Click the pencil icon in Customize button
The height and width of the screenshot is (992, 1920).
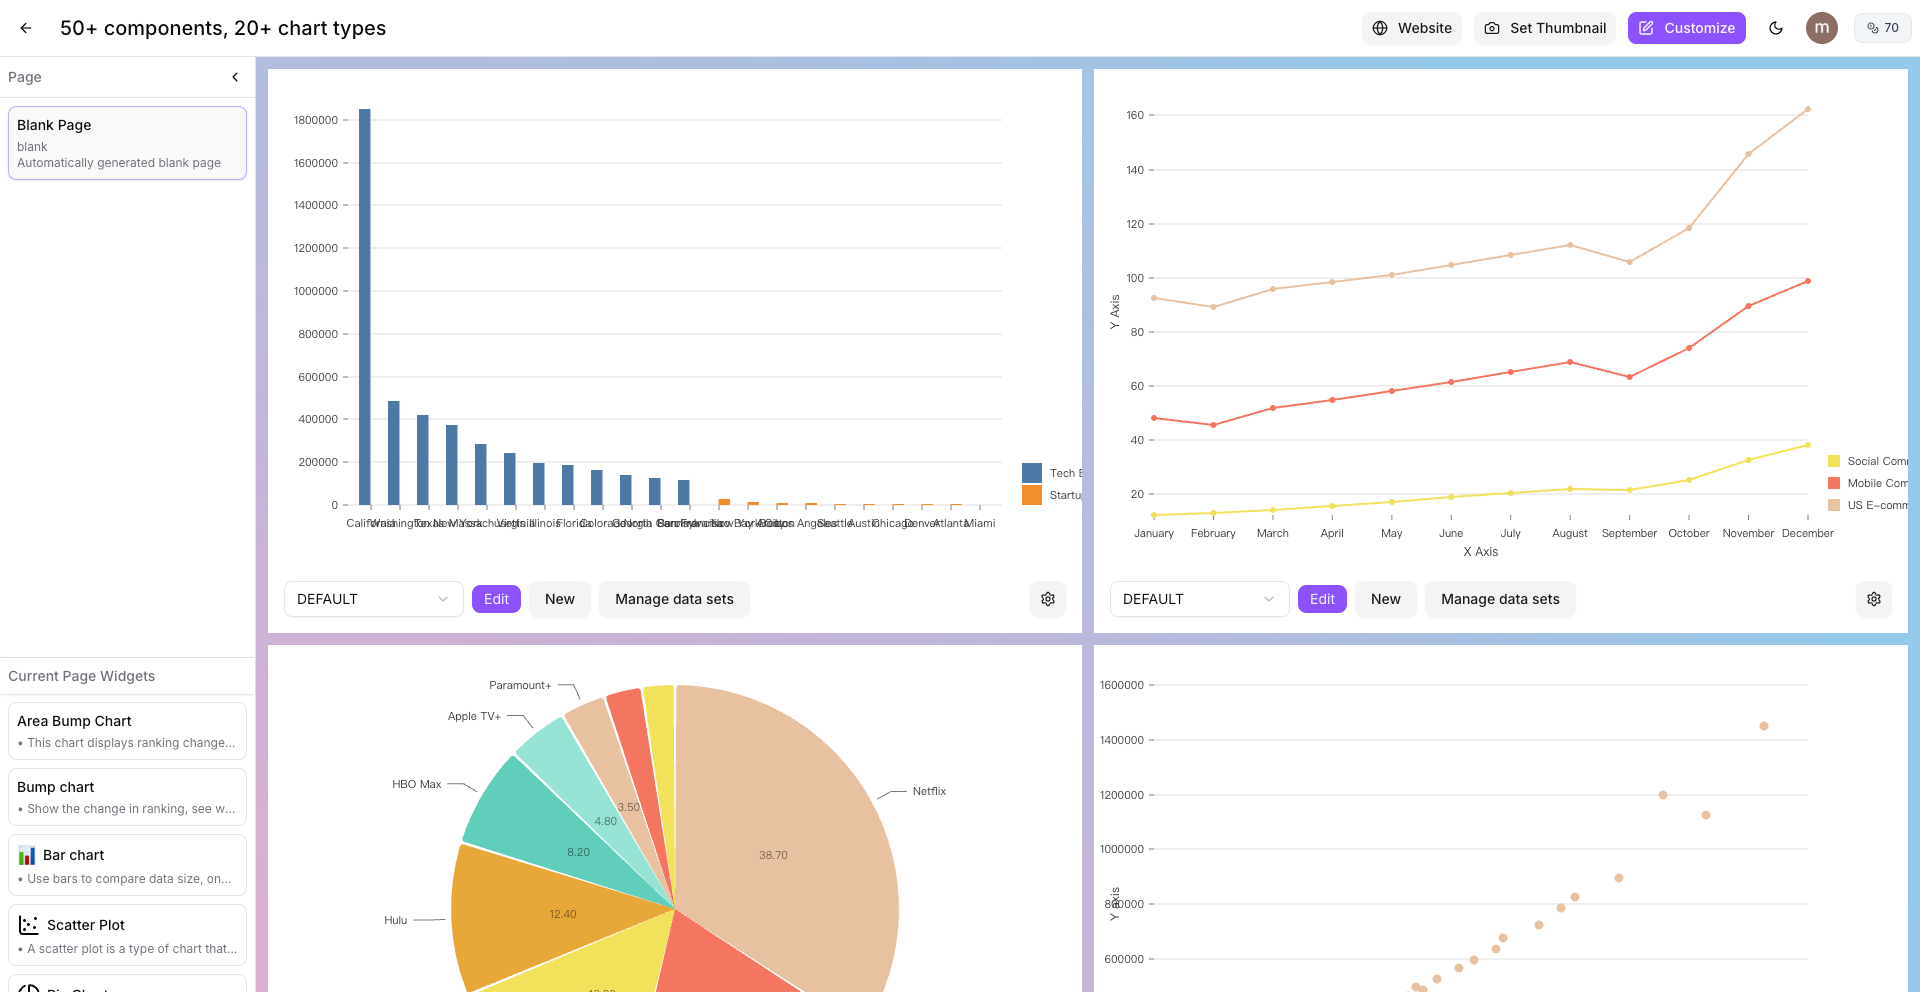click(1646, 28)
